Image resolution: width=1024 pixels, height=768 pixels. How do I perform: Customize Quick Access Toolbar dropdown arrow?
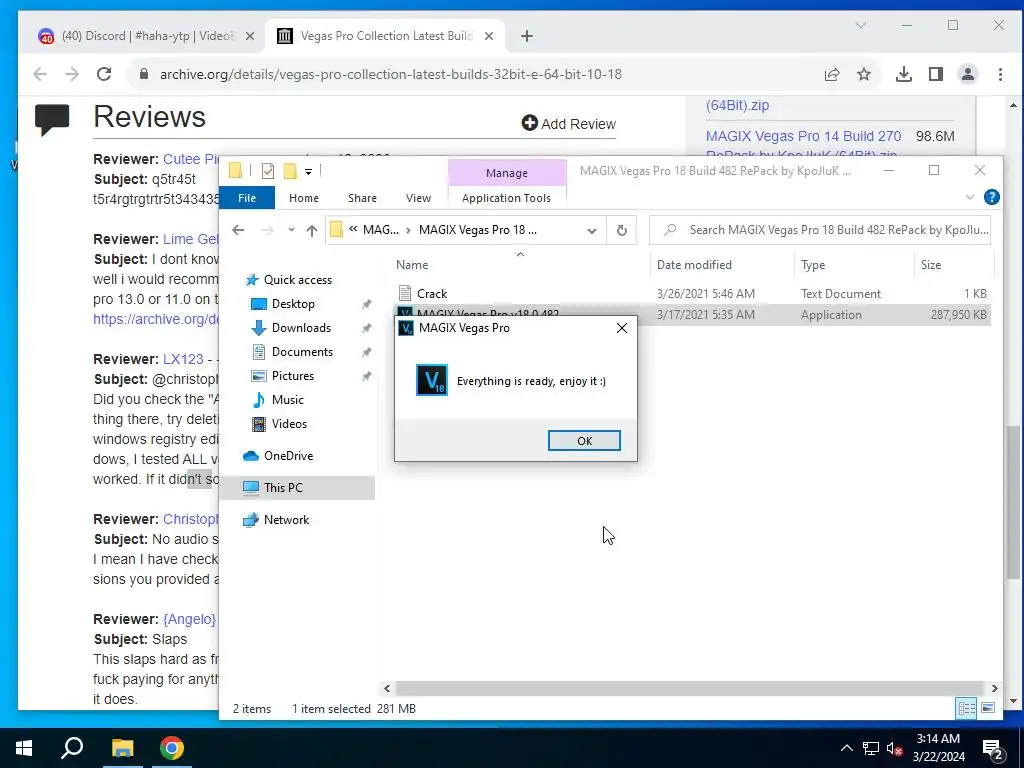(308, 172)
